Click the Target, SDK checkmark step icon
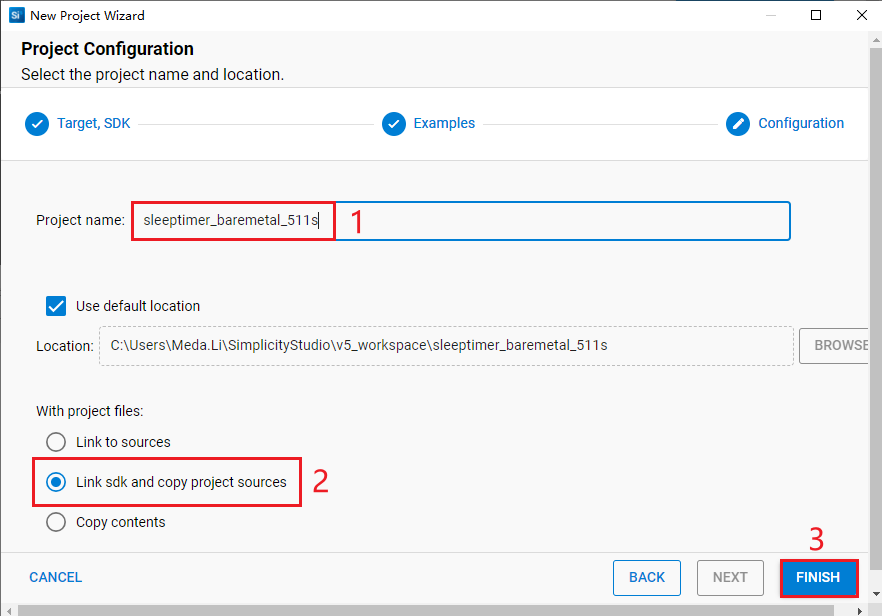 37,123
